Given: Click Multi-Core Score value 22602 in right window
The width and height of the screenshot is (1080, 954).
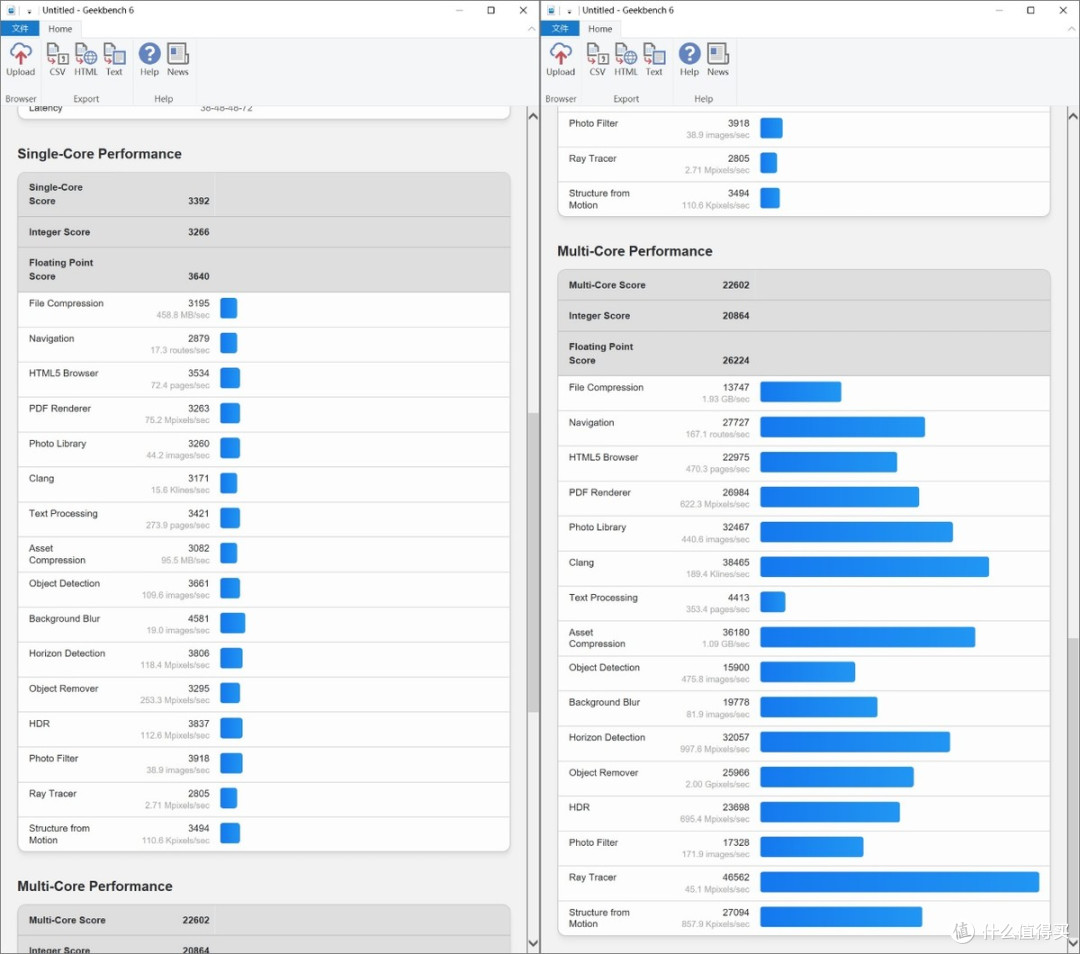Looking at the screenshot, I should (736, 285).
